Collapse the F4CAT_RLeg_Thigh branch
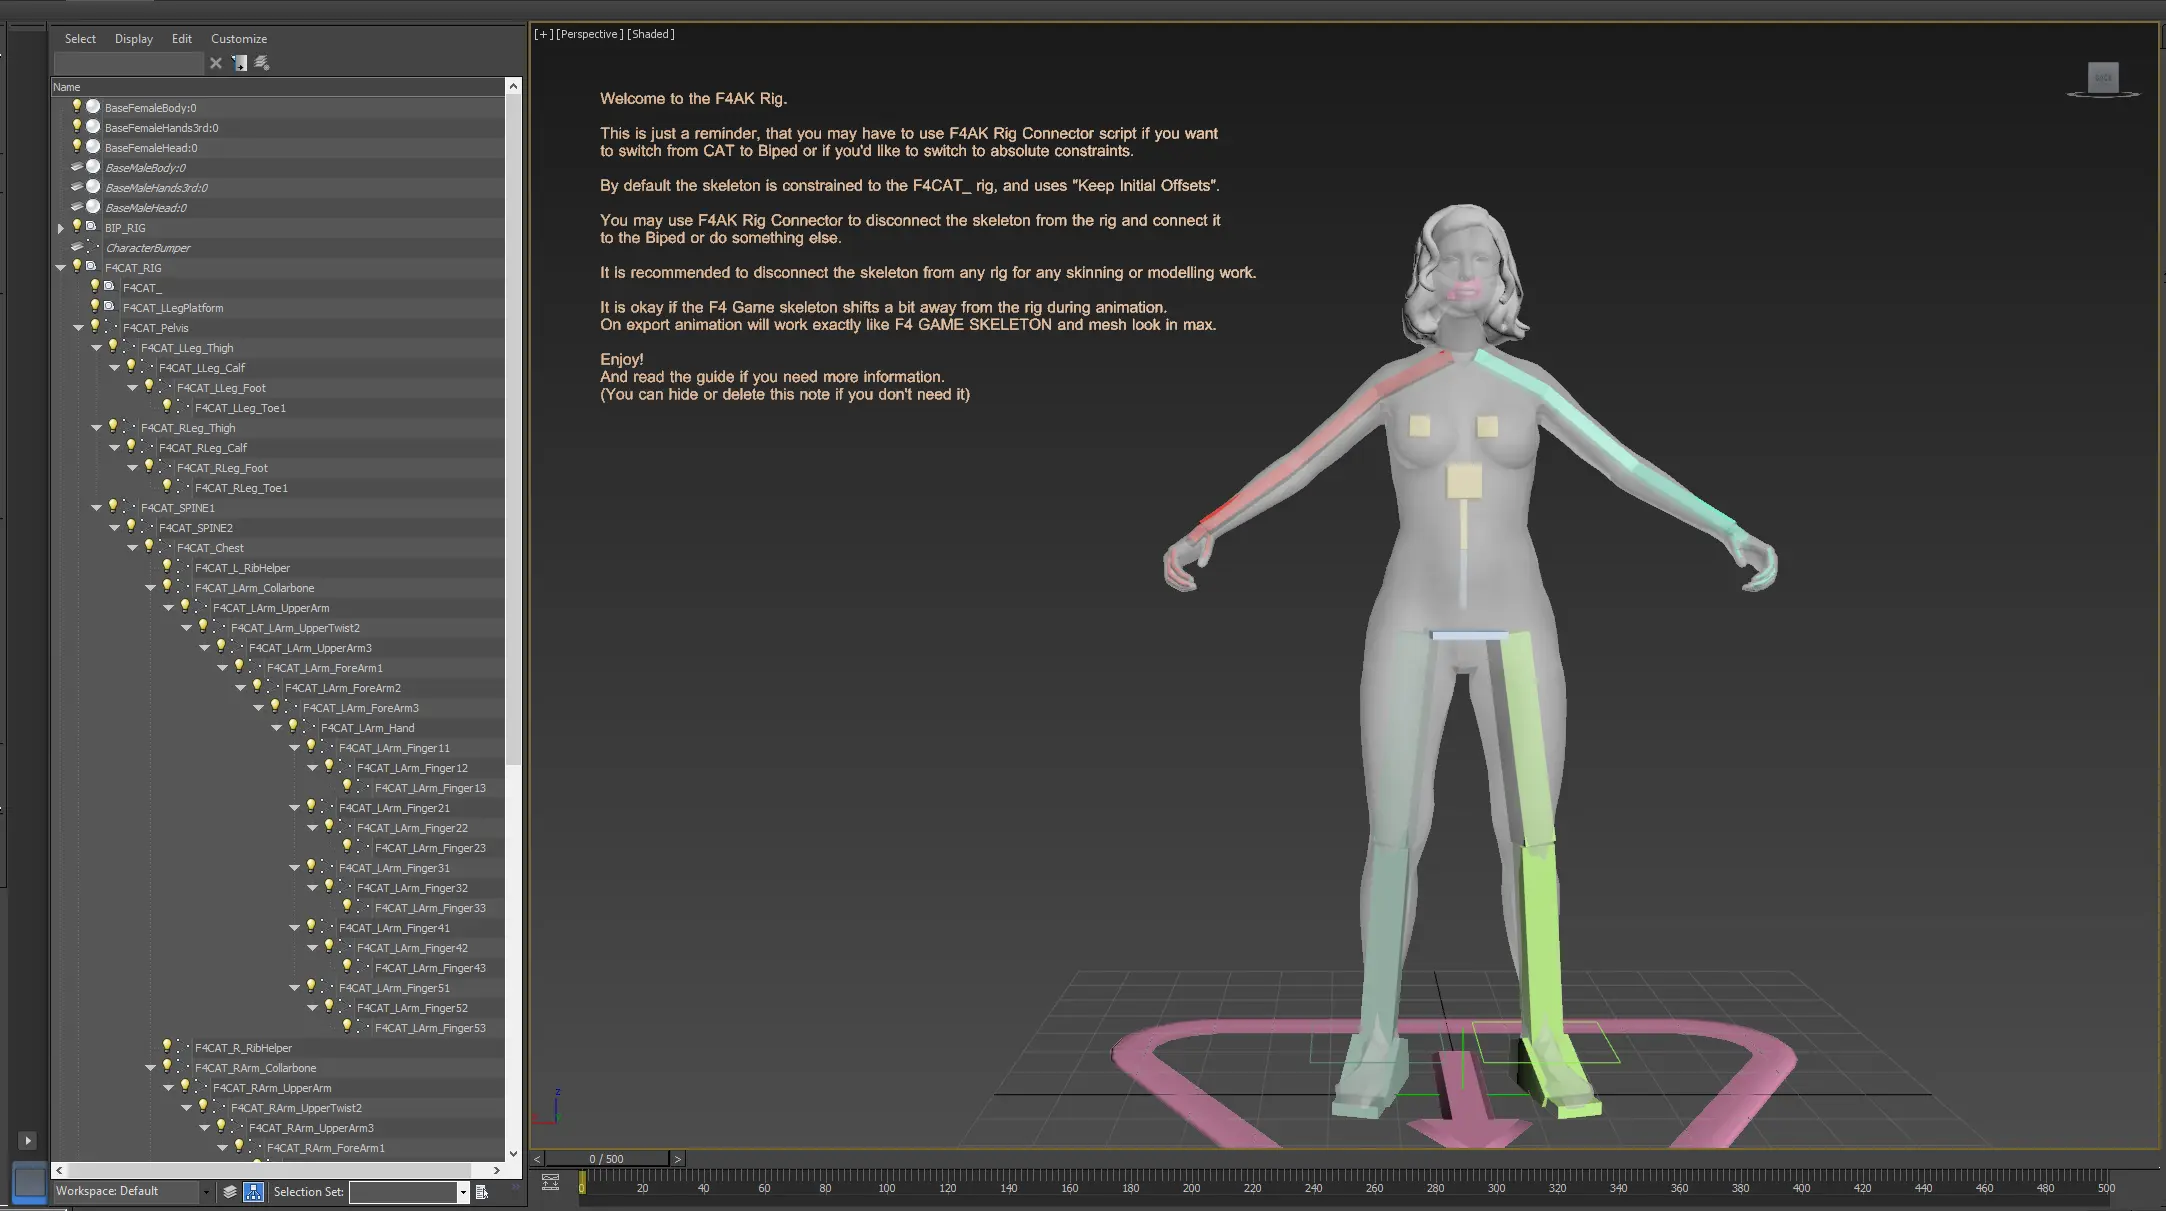Image resolution: width=2166 pixels, height=1211 pixels. pos(97,428)
